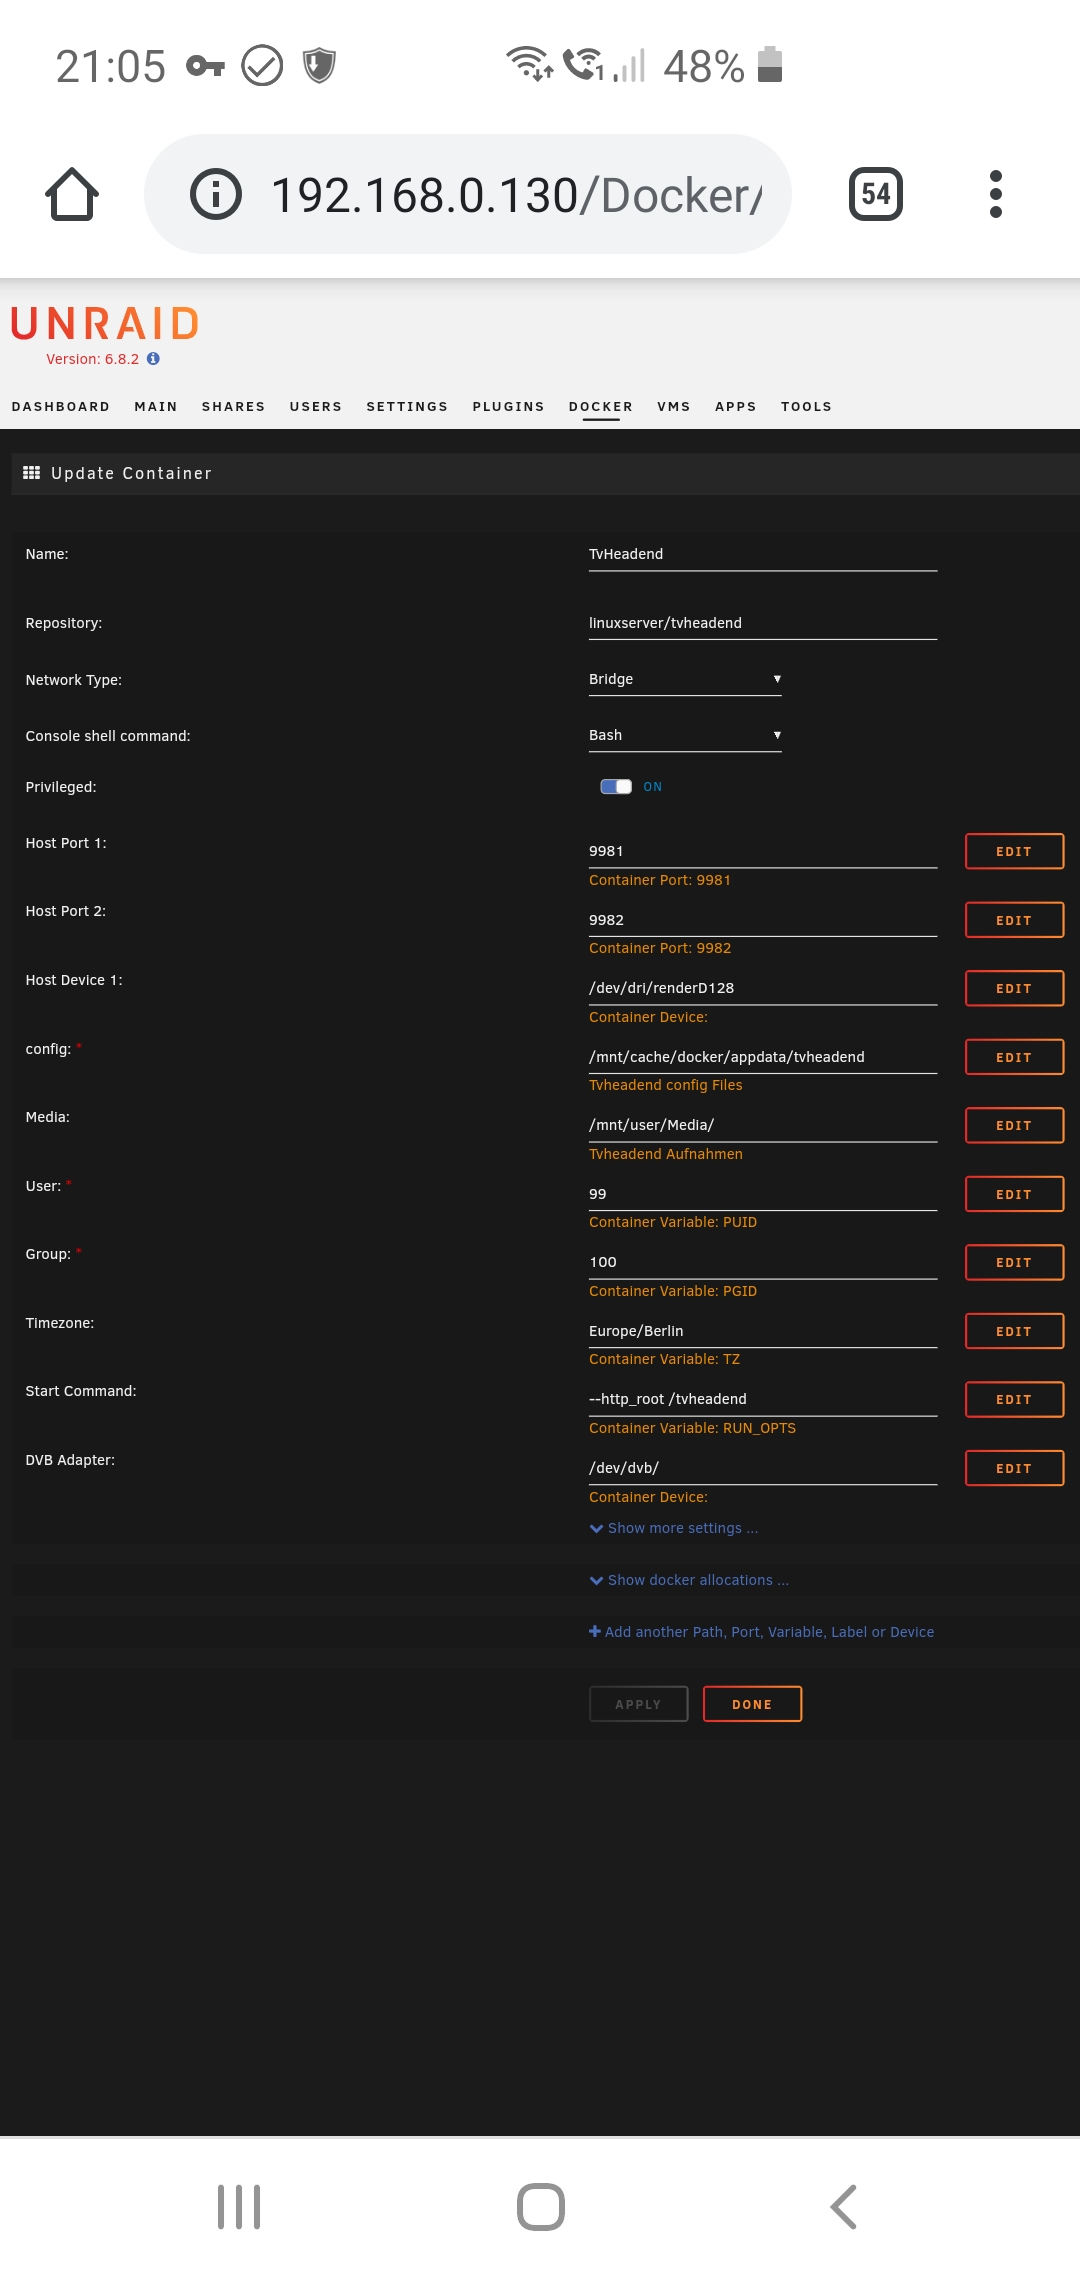This screenshot has width=1080, height=2280.
Task: Click Edit for the config path
Action: 1014,1057
